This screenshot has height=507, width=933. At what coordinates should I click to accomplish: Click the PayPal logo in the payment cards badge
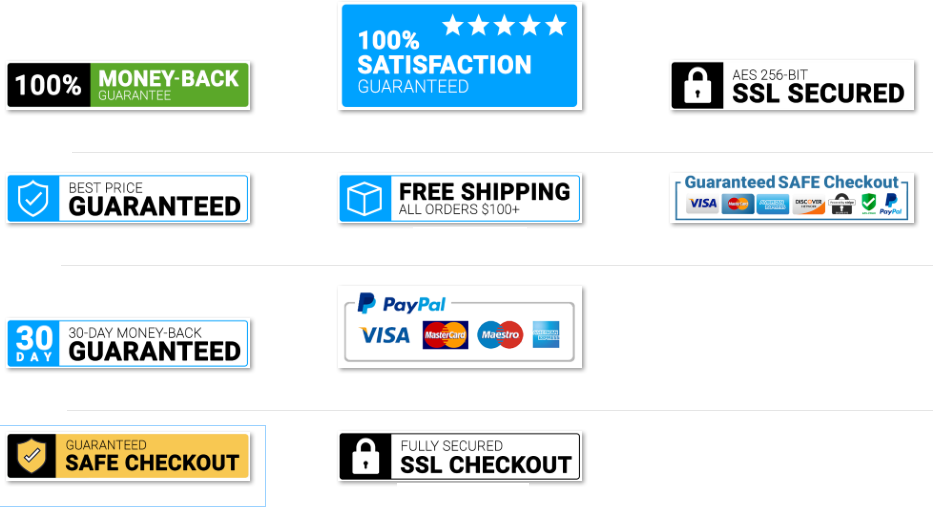point(401,303)
